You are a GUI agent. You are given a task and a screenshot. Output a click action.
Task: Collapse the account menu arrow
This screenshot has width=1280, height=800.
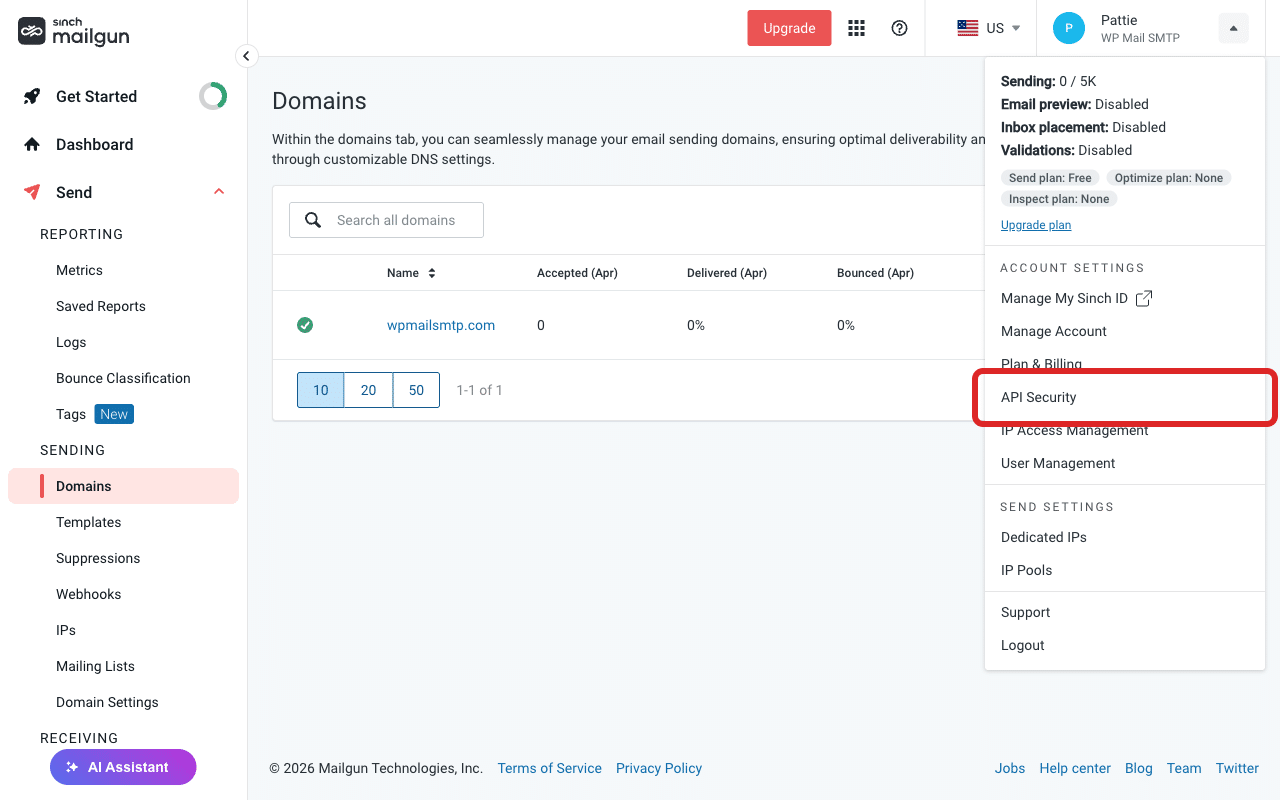[x=1233, y=28]
